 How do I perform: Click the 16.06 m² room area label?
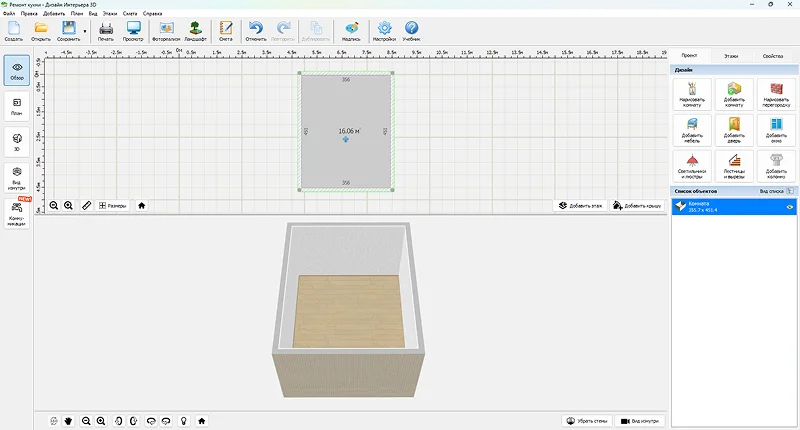pos(349,131)
